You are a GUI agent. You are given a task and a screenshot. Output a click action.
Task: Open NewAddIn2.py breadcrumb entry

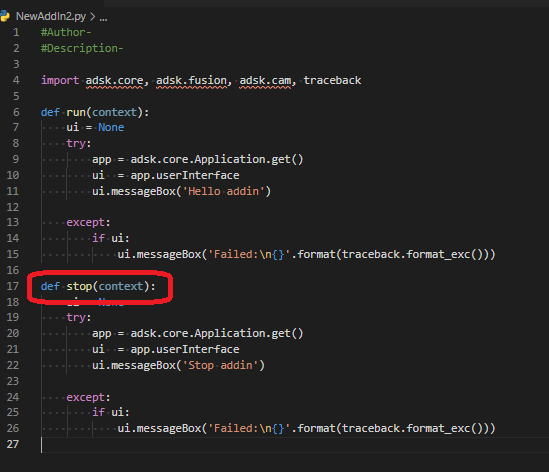(x=51, y=16)
